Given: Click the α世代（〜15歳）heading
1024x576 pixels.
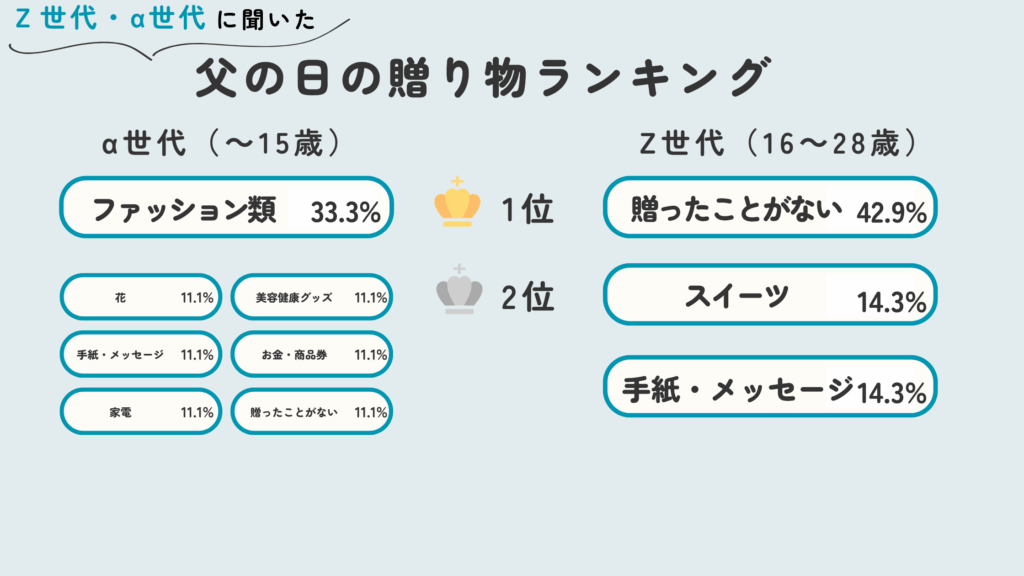Looking at the screenshot, I should (x=221, y=143).
